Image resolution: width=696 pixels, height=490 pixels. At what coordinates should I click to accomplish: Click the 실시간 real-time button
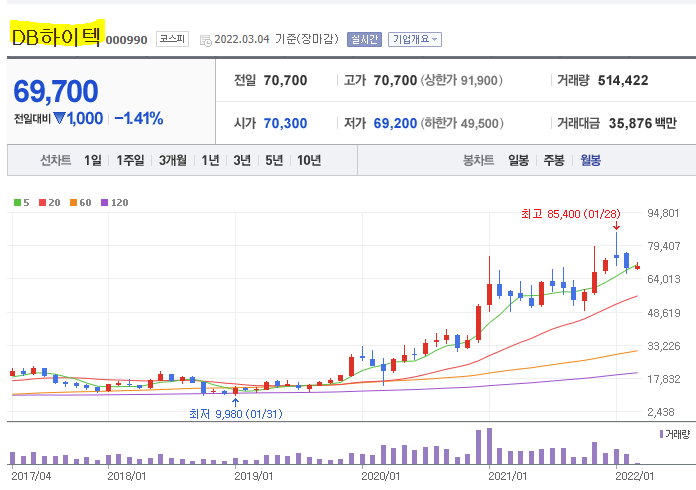(x=364, y=40)
